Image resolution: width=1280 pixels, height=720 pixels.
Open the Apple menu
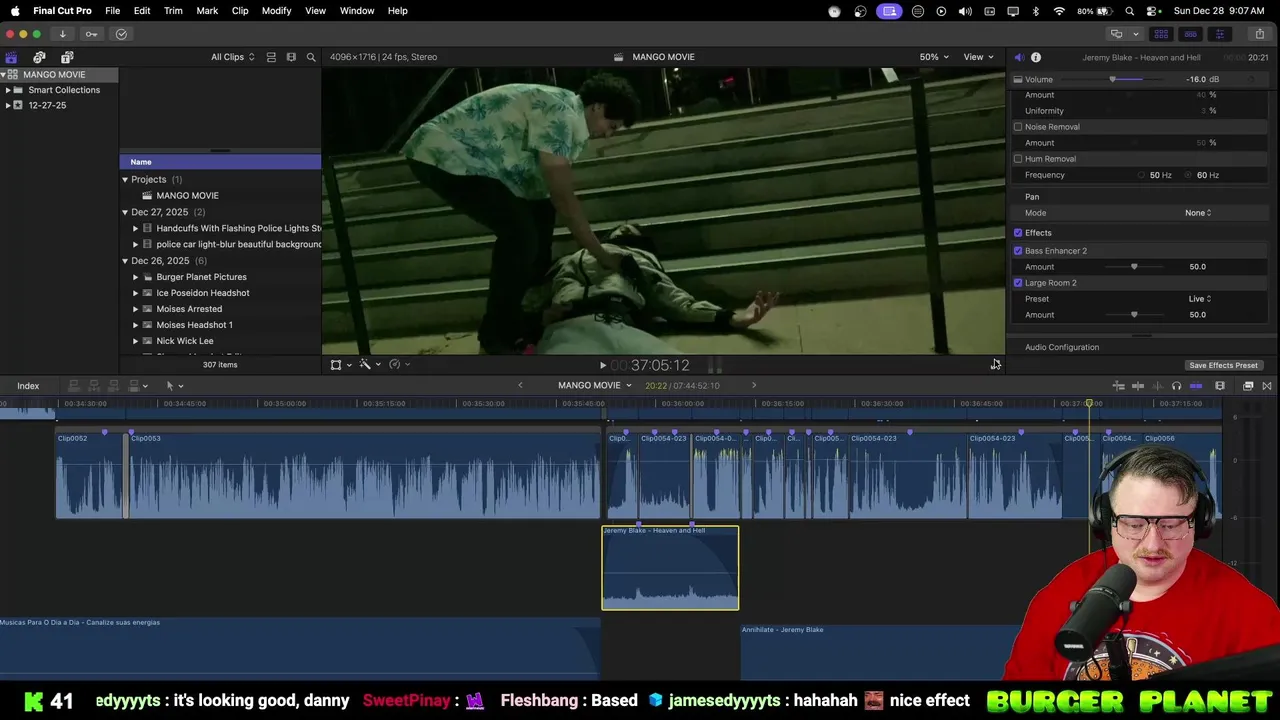coord(15,11)
